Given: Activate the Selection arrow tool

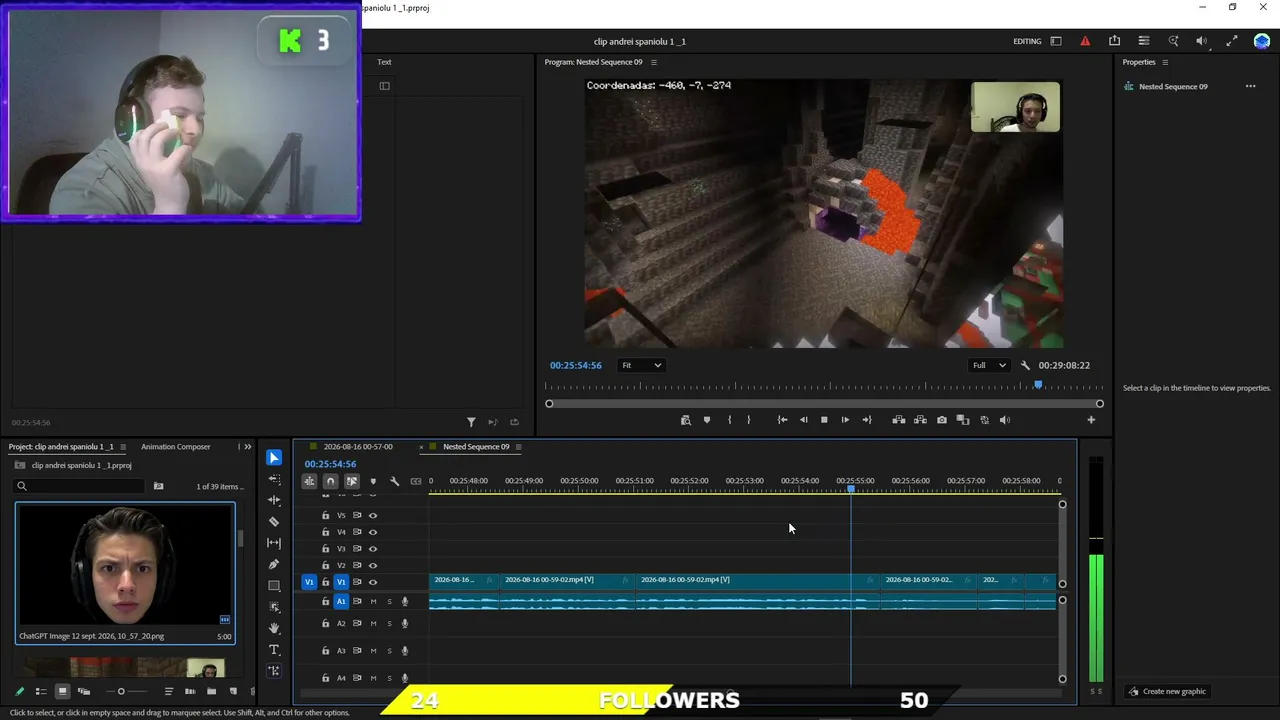Looking at the screenshot, I should click(x=274, y=458).
